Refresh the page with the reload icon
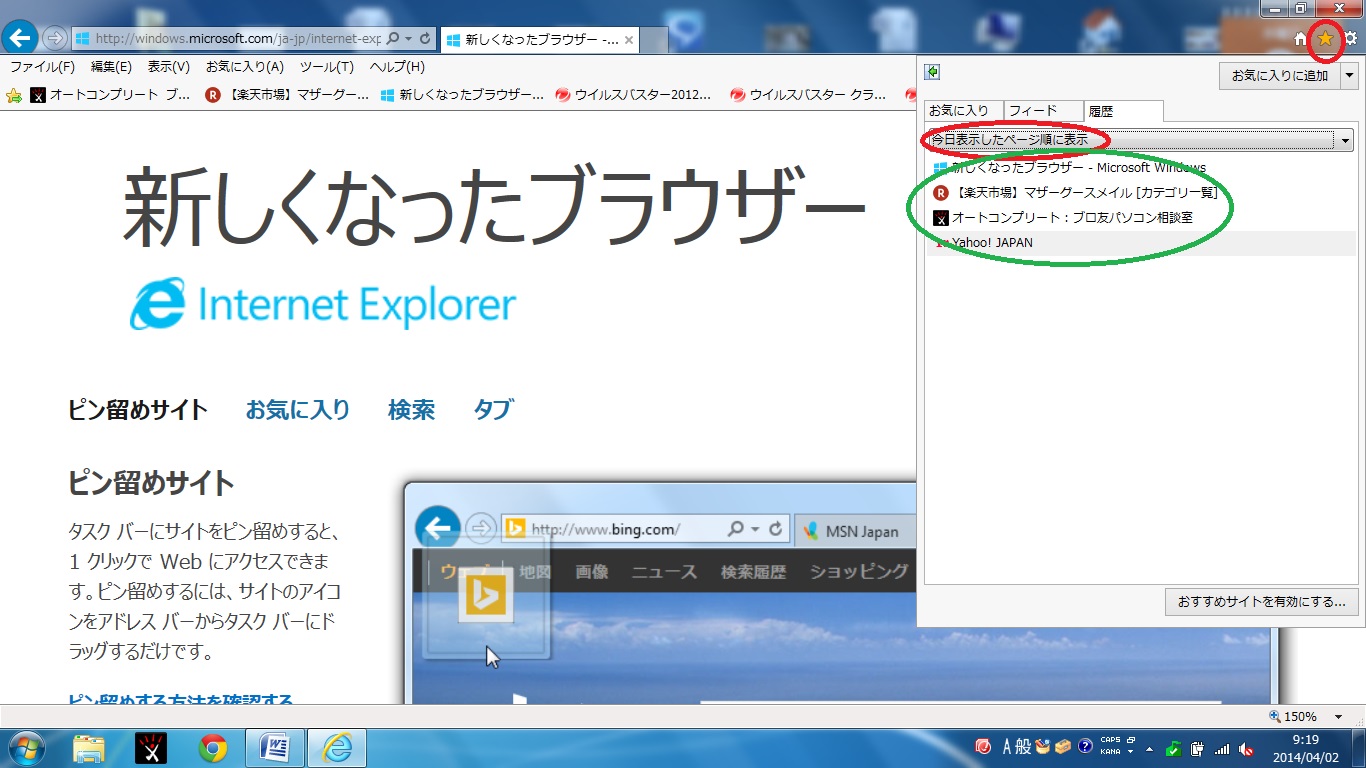The width and height of the screenshot is (1366, 768). [426, 39]
